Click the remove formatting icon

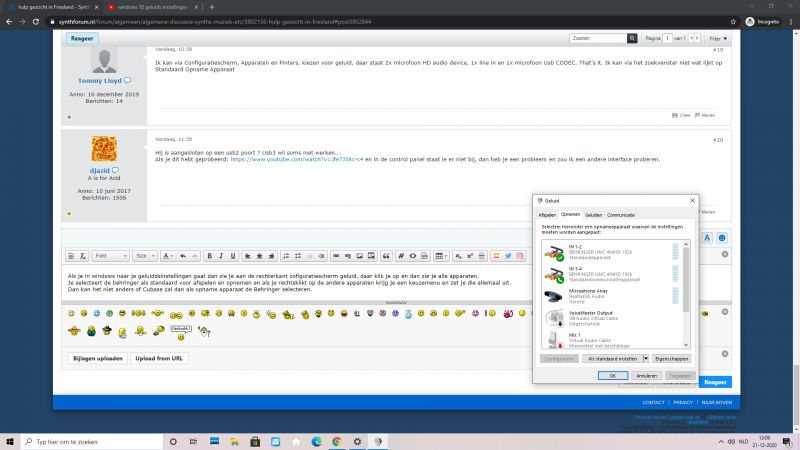point(83,256)
